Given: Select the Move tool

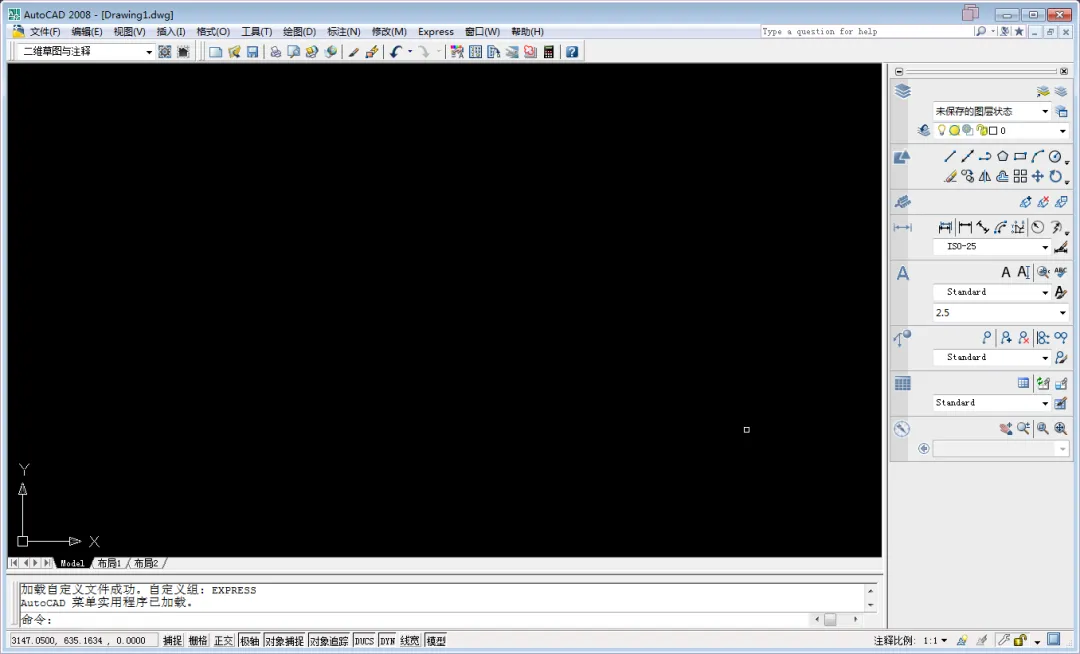Looking at the screenshot, I should tap(1037, 177).
